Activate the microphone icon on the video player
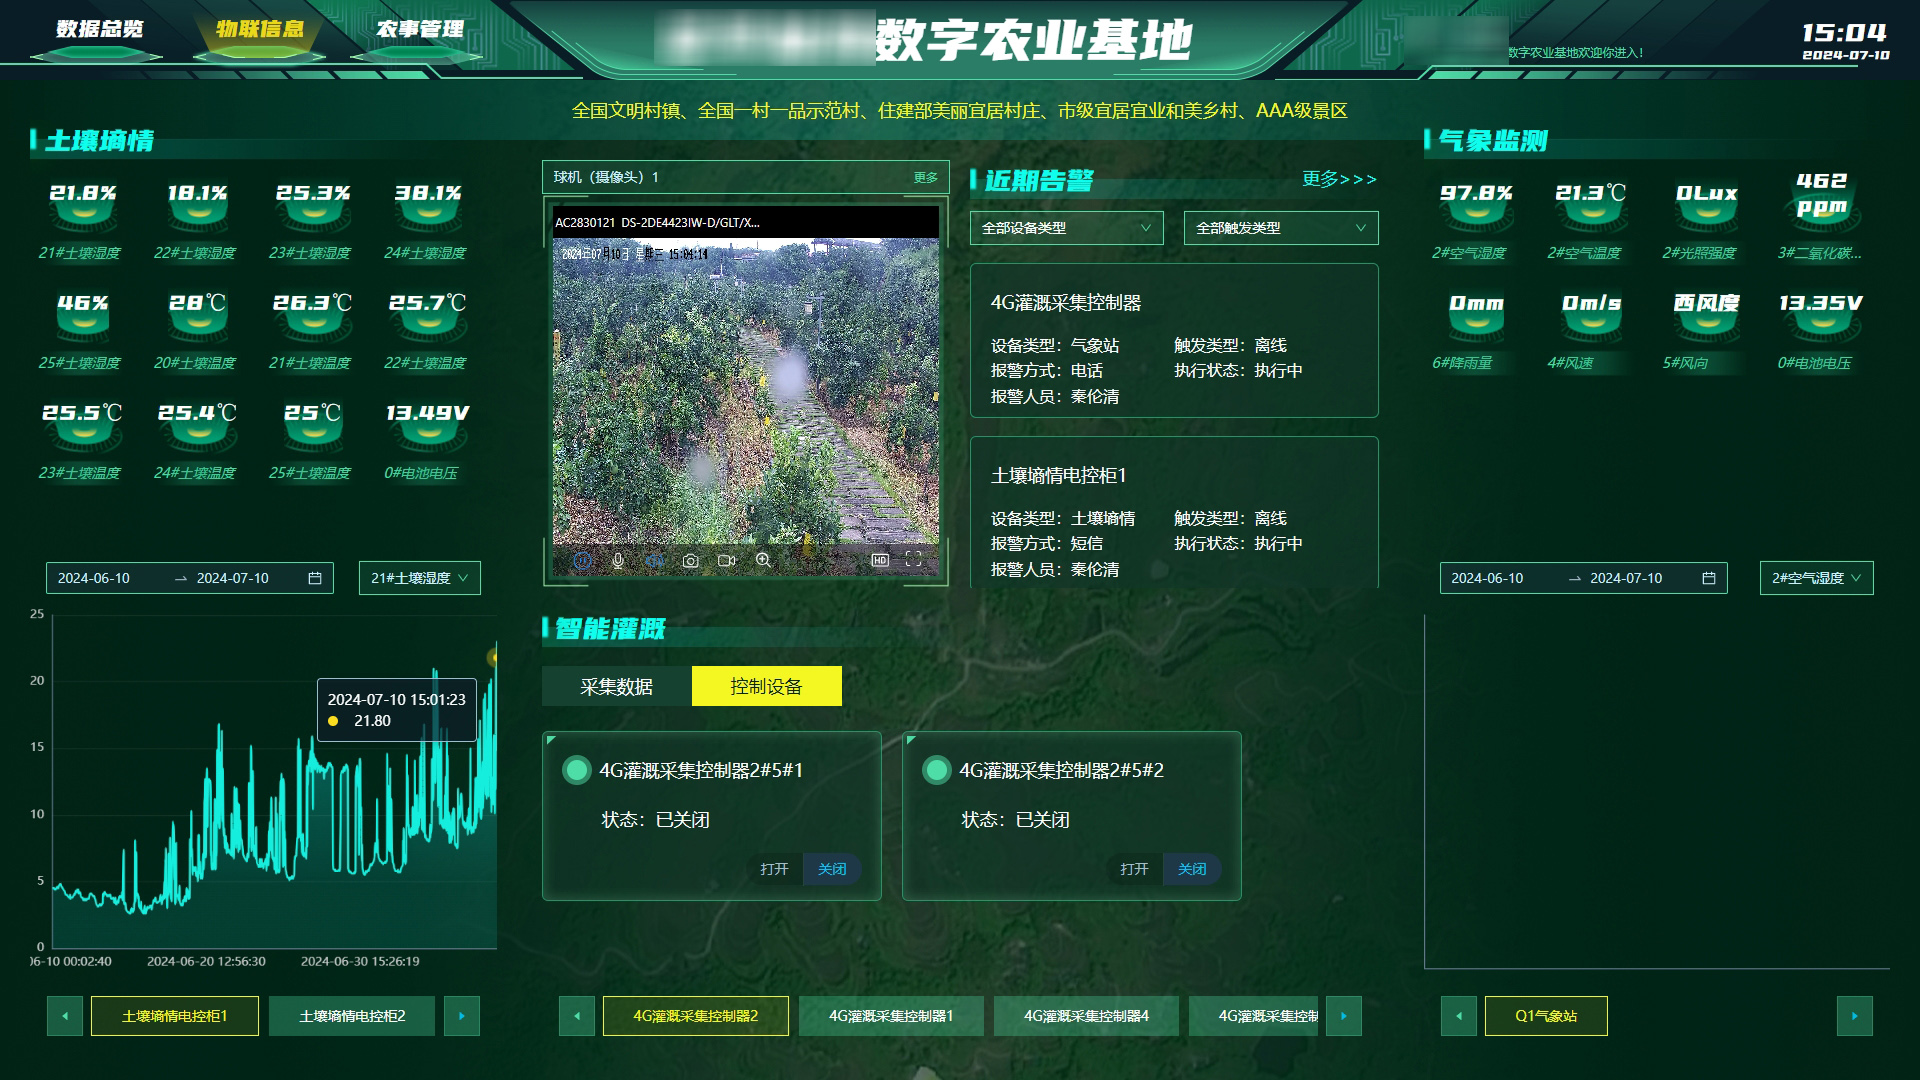 tap(618, 560)
